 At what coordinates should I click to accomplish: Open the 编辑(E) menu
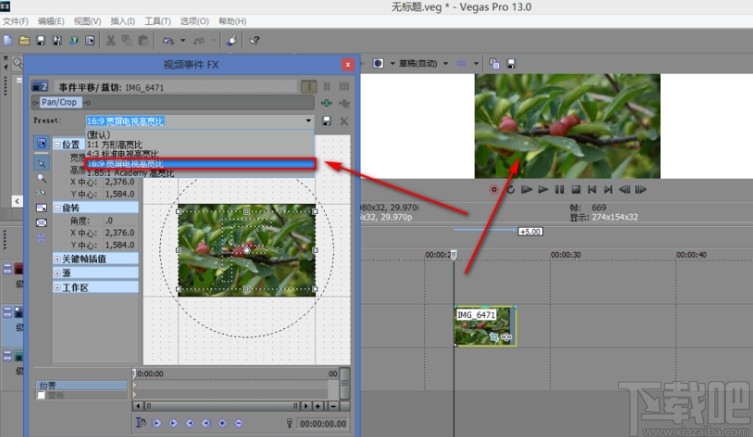pos(51,21)
